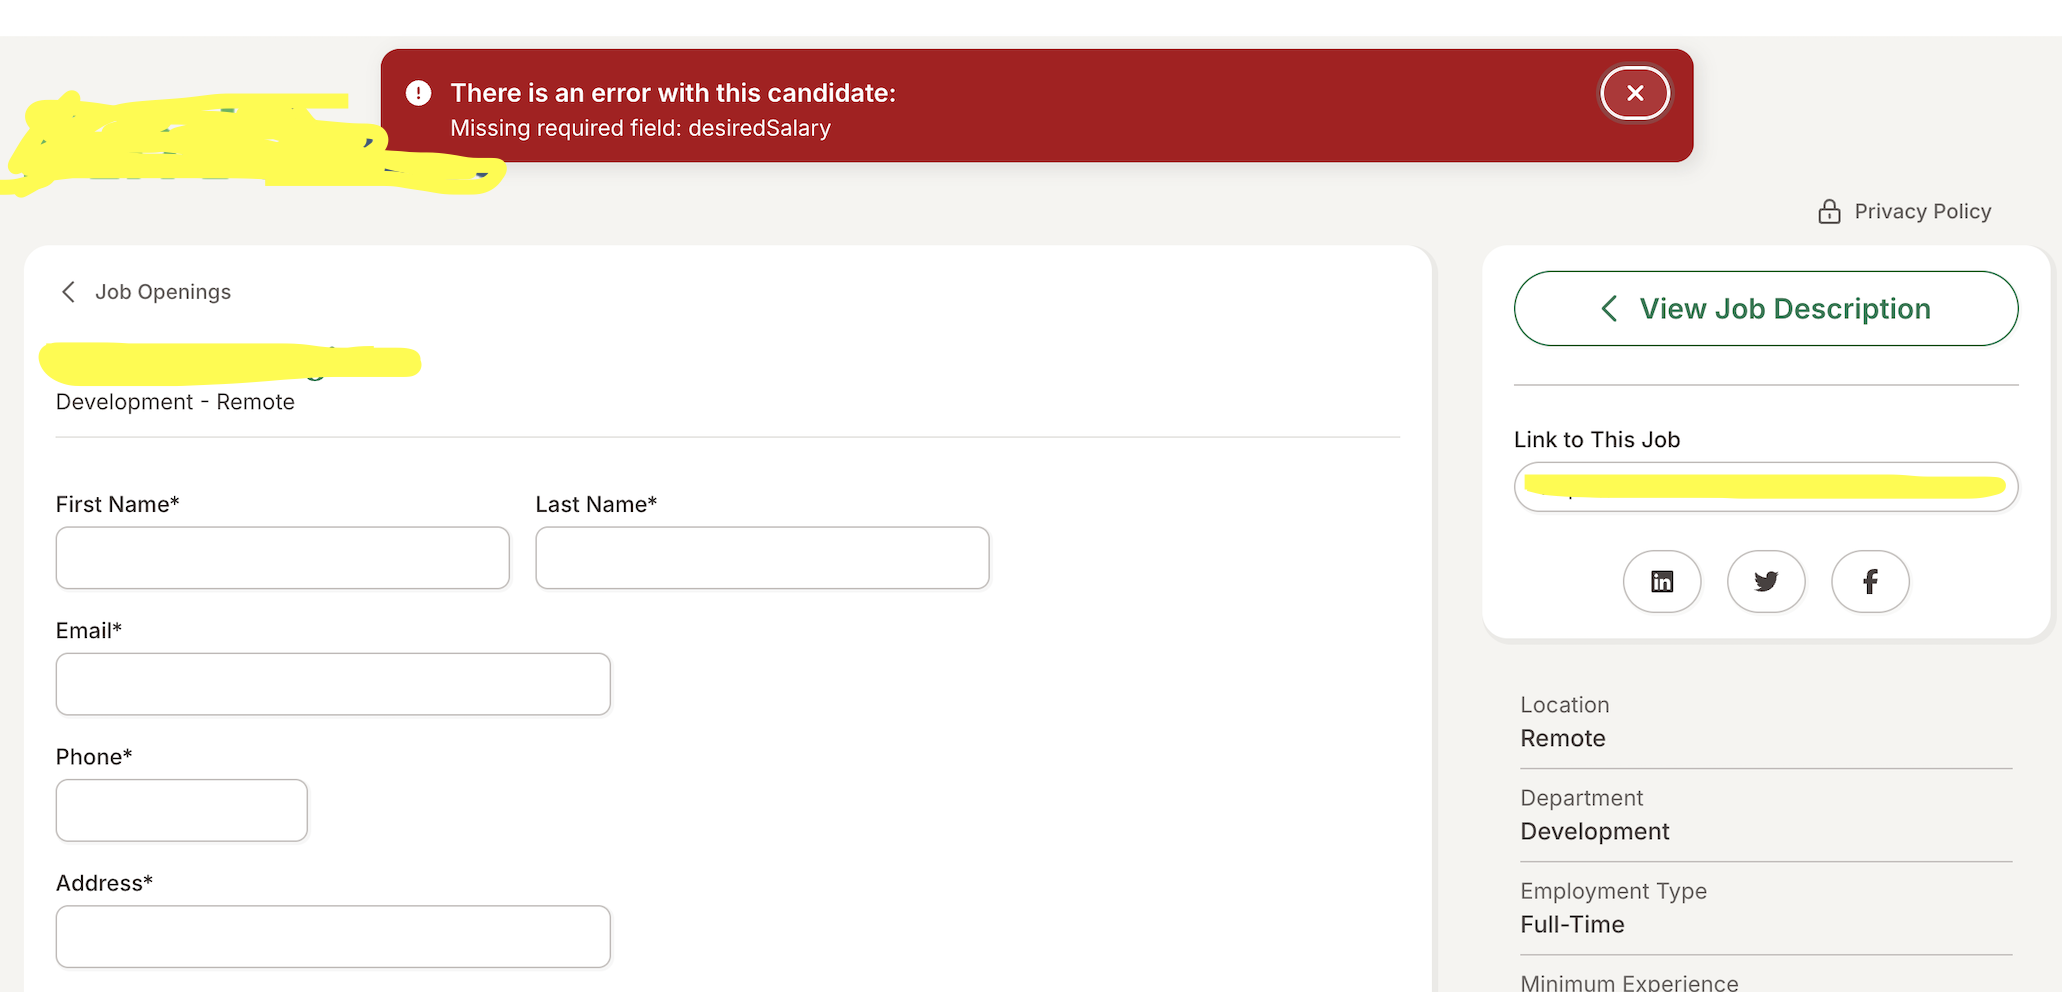This screenshot has width=2062, height=992.
Task: Click the 'Development' department value
Action: click(x=1595, y=831)
